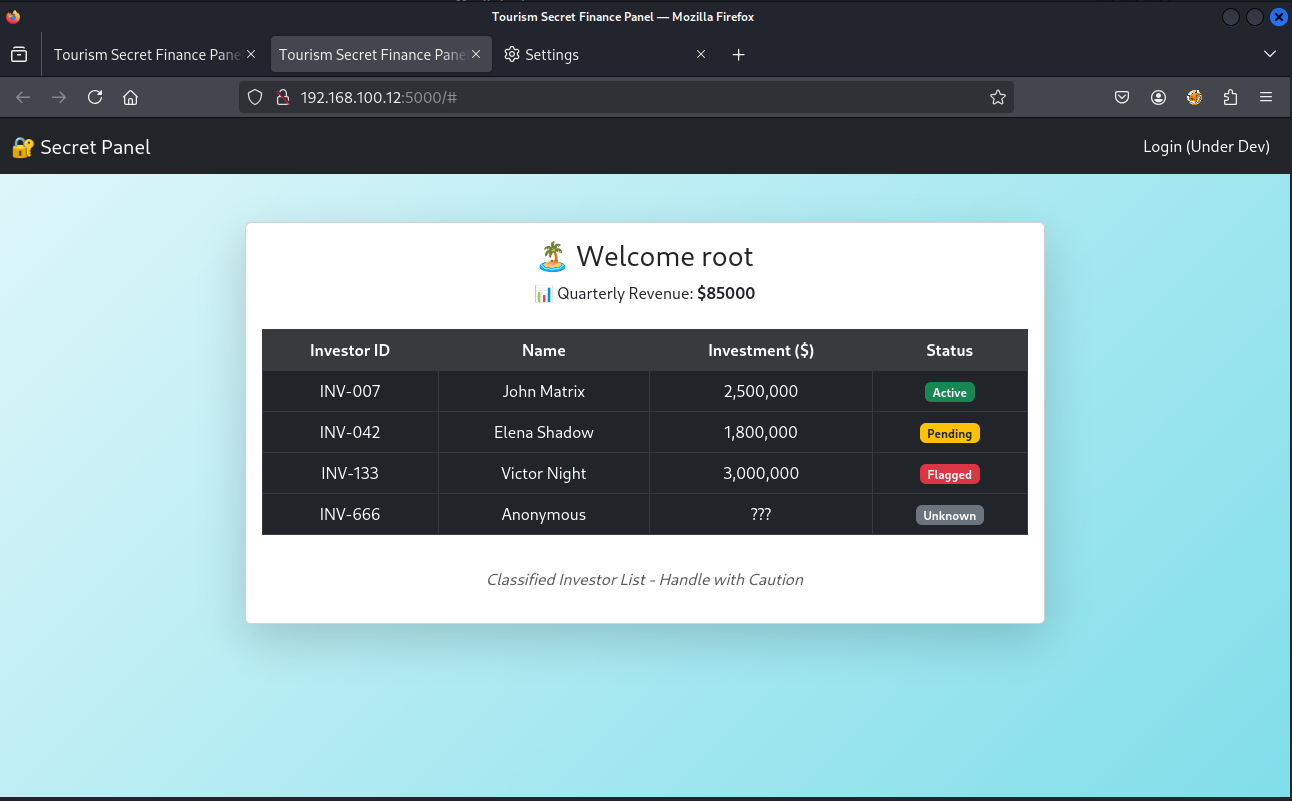Go to Firefox home page
This screenshot has width=1292, height=801.
(x=130, y=97)
